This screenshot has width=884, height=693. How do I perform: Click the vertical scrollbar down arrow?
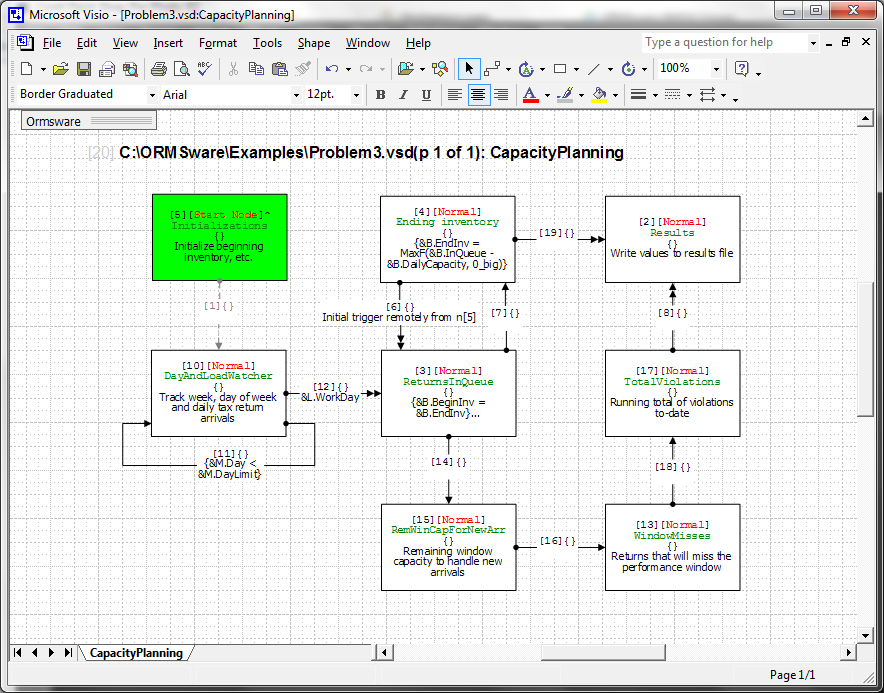pos(865,635)
